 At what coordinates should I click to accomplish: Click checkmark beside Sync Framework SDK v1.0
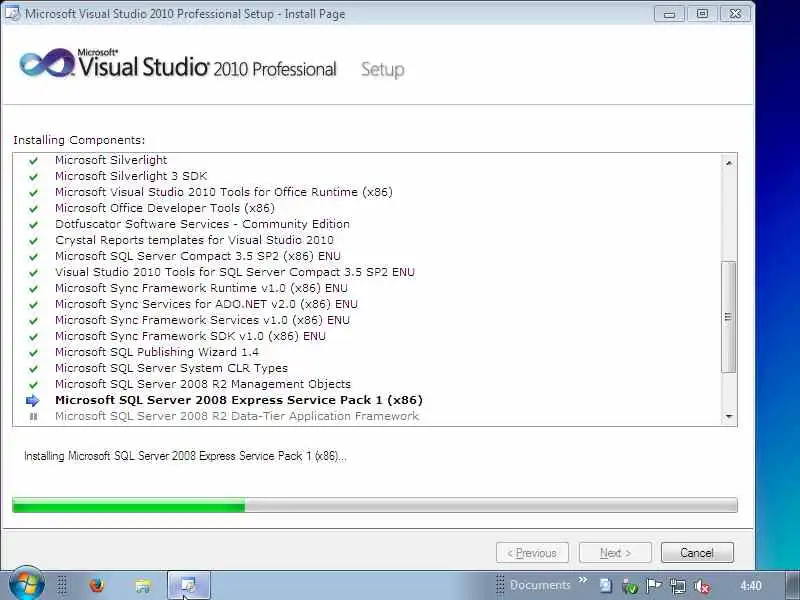click(x=34, y=337)
